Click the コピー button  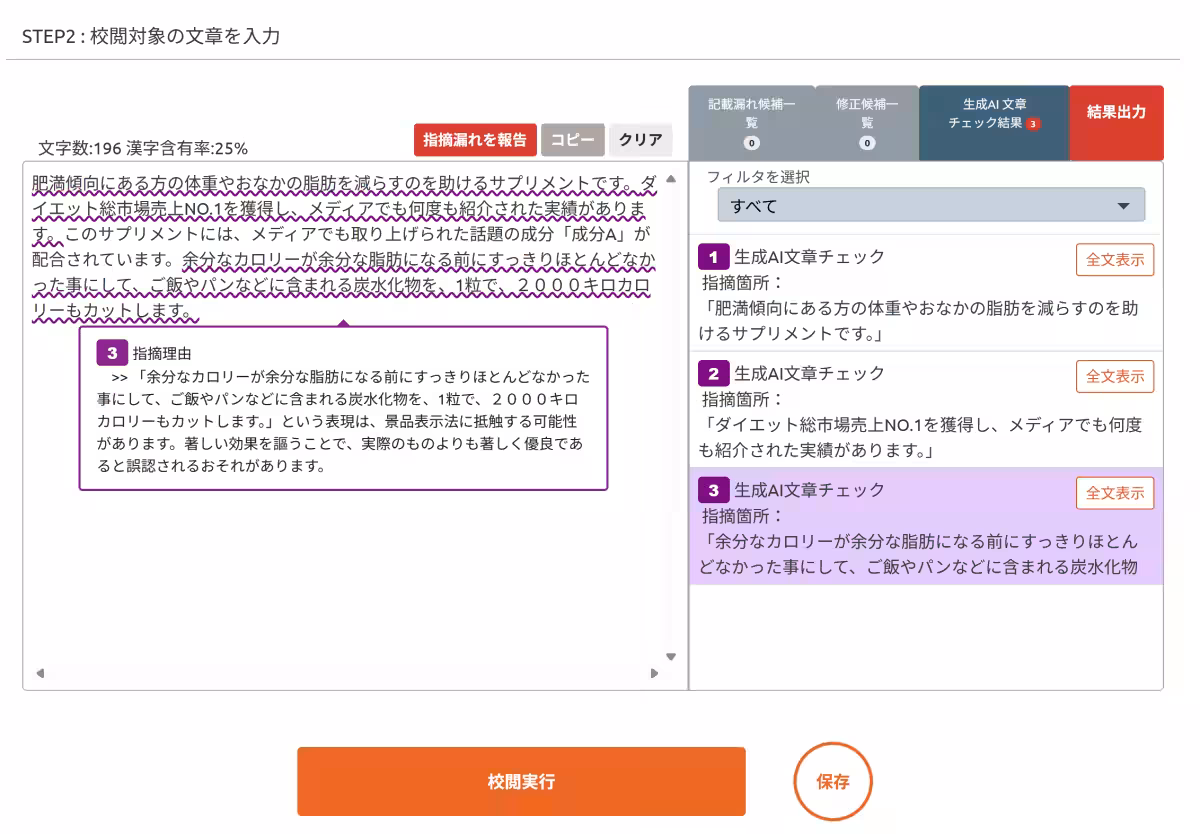click(572, 140)
